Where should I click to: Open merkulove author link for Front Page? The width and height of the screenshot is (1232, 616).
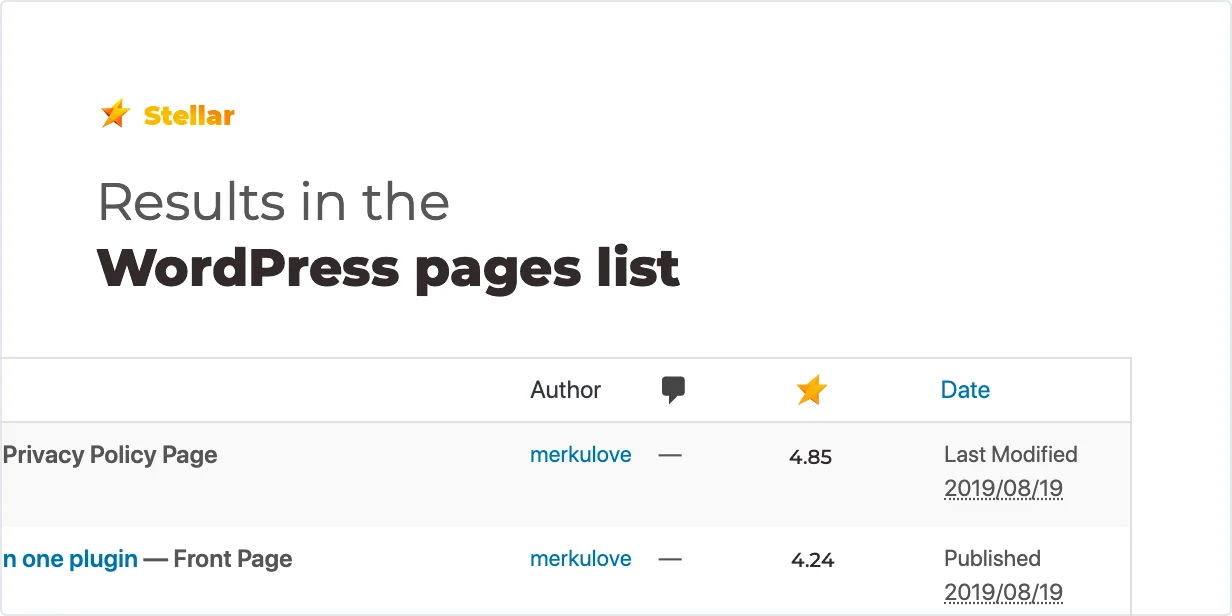(581, 559)
